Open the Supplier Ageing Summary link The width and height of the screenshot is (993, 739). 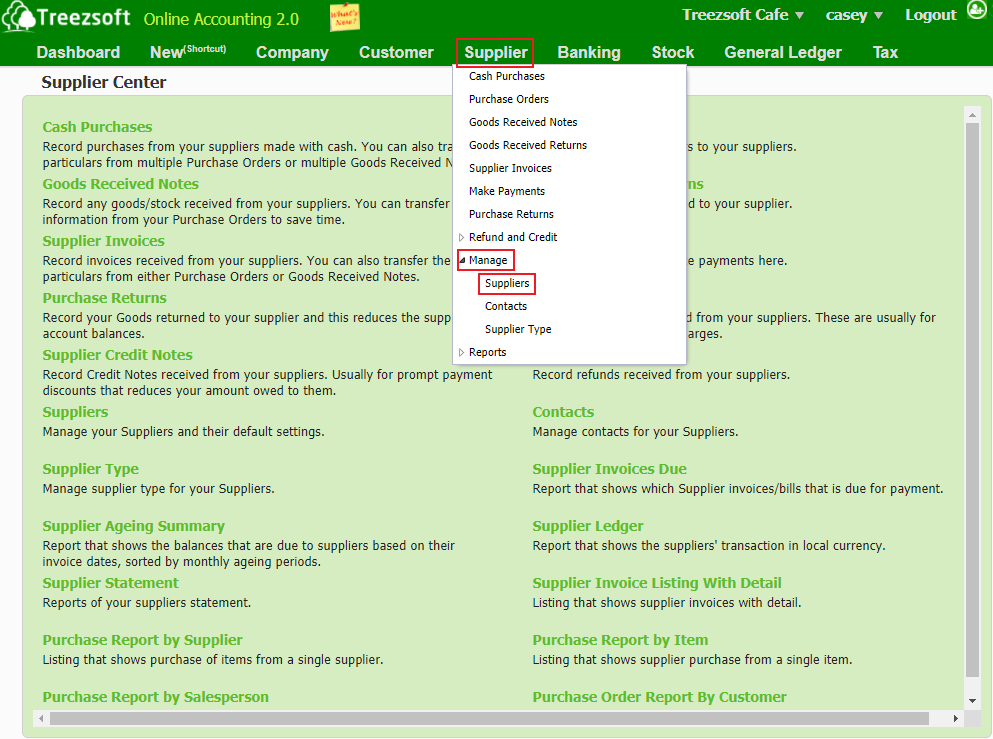point(133,526)
